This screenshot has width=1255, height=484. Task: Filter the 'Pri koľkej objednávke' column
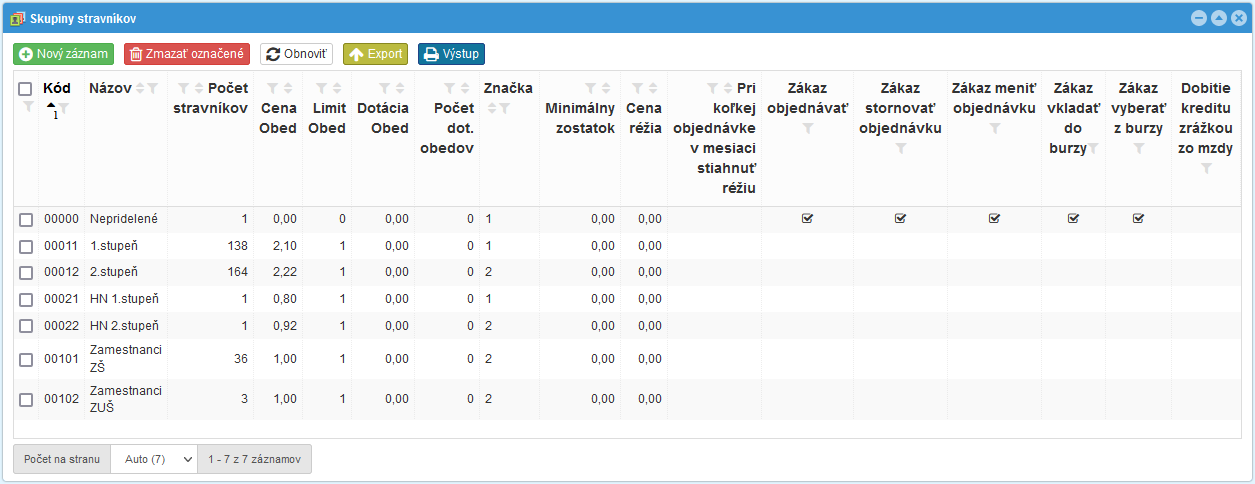[713, 88]
